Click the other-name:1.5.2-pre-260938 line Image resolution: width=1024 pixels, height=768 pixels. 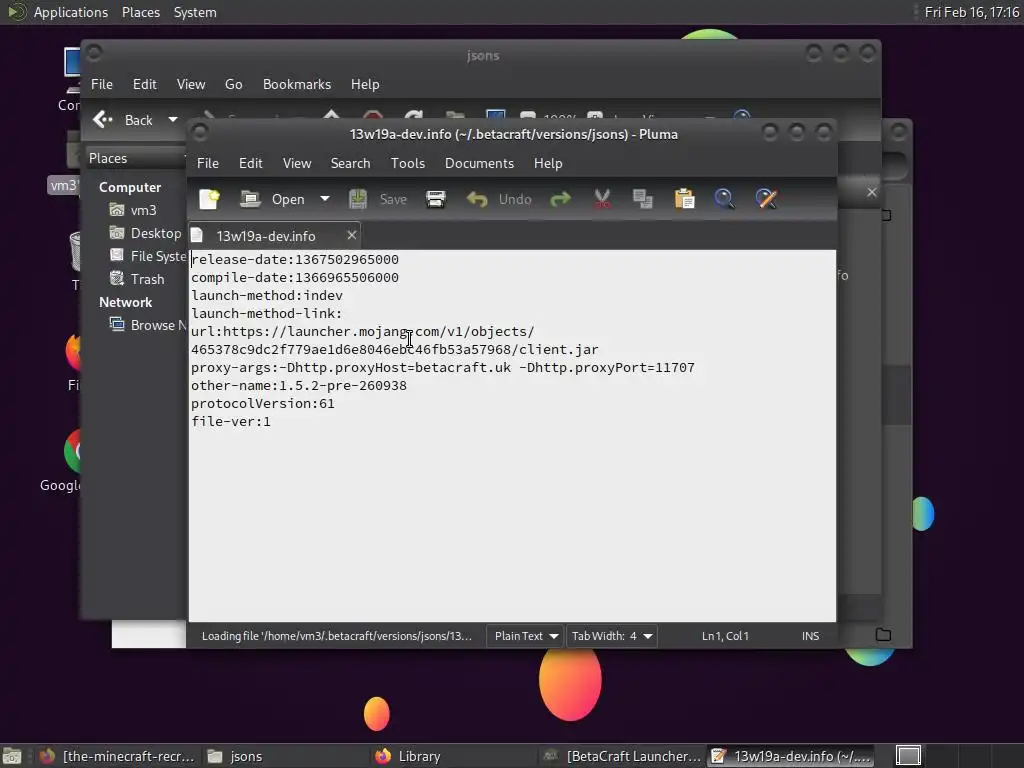[x=298, y=386]
